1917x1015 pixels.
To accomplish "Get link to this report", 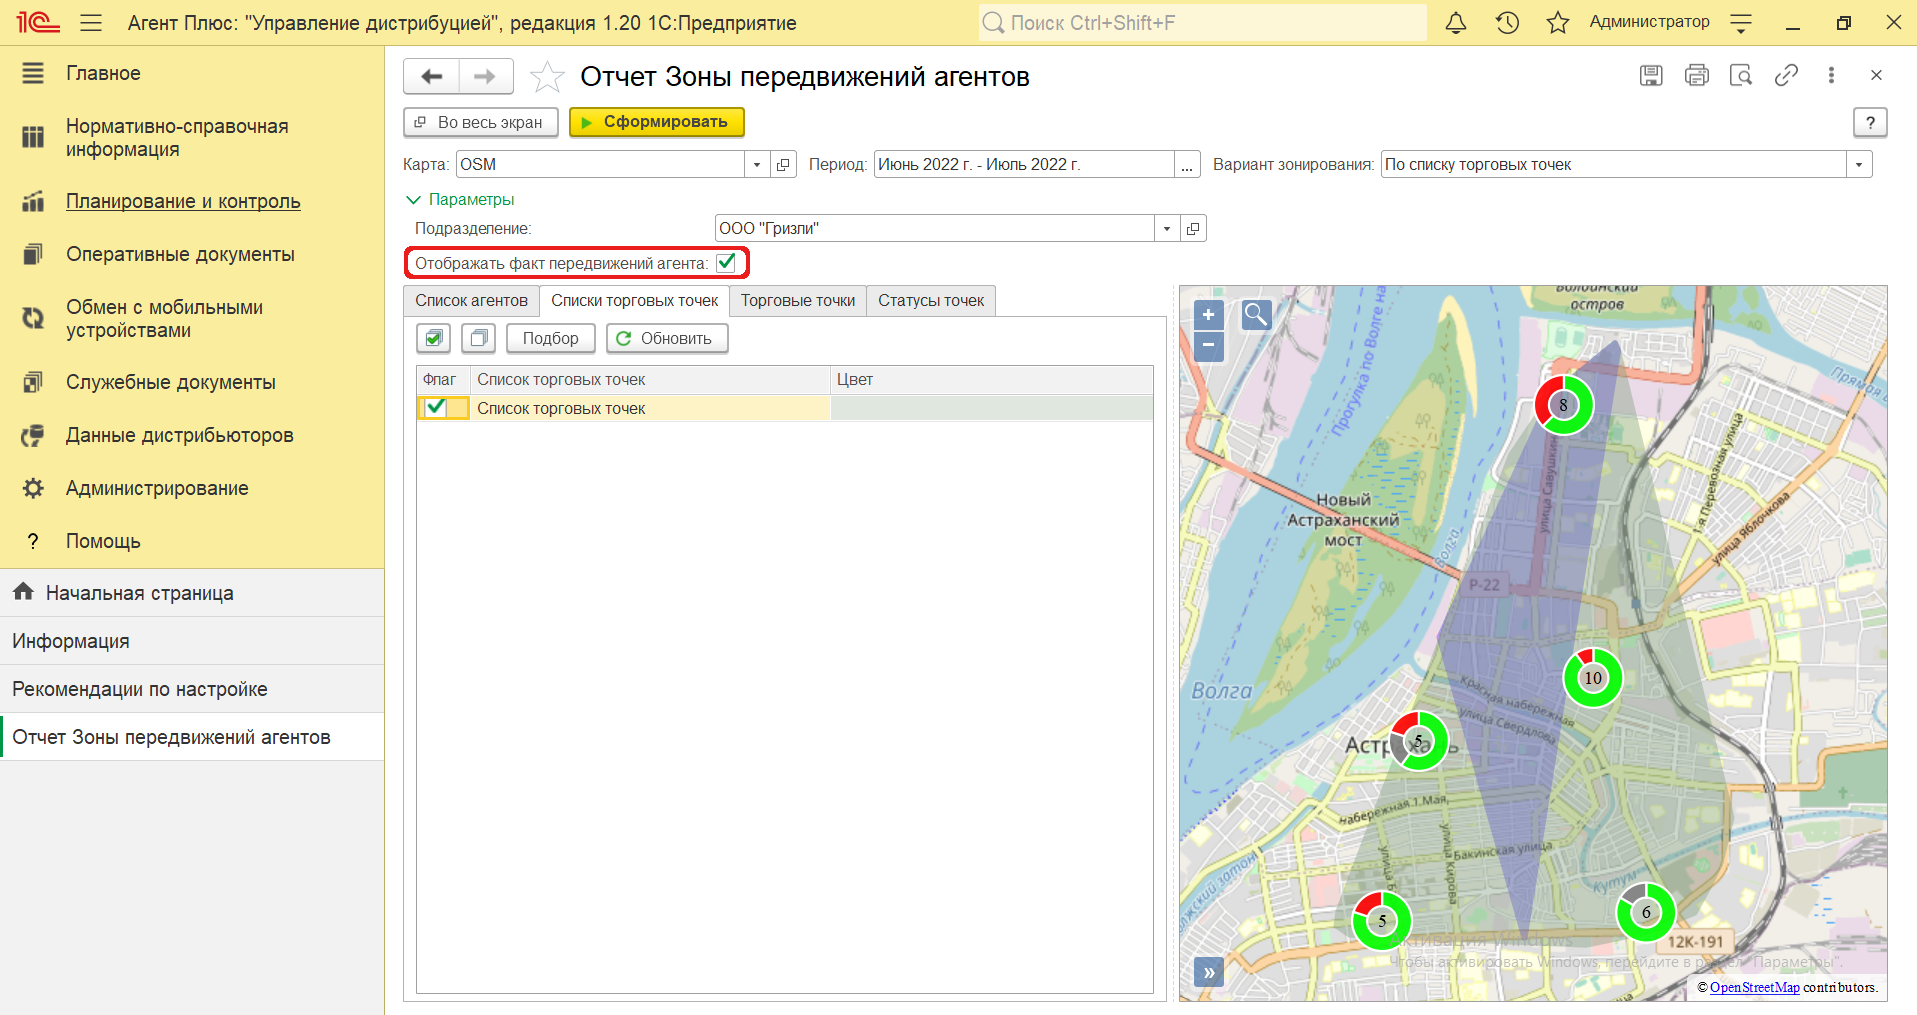I will pyautogui.click(x=1786, y=75).
